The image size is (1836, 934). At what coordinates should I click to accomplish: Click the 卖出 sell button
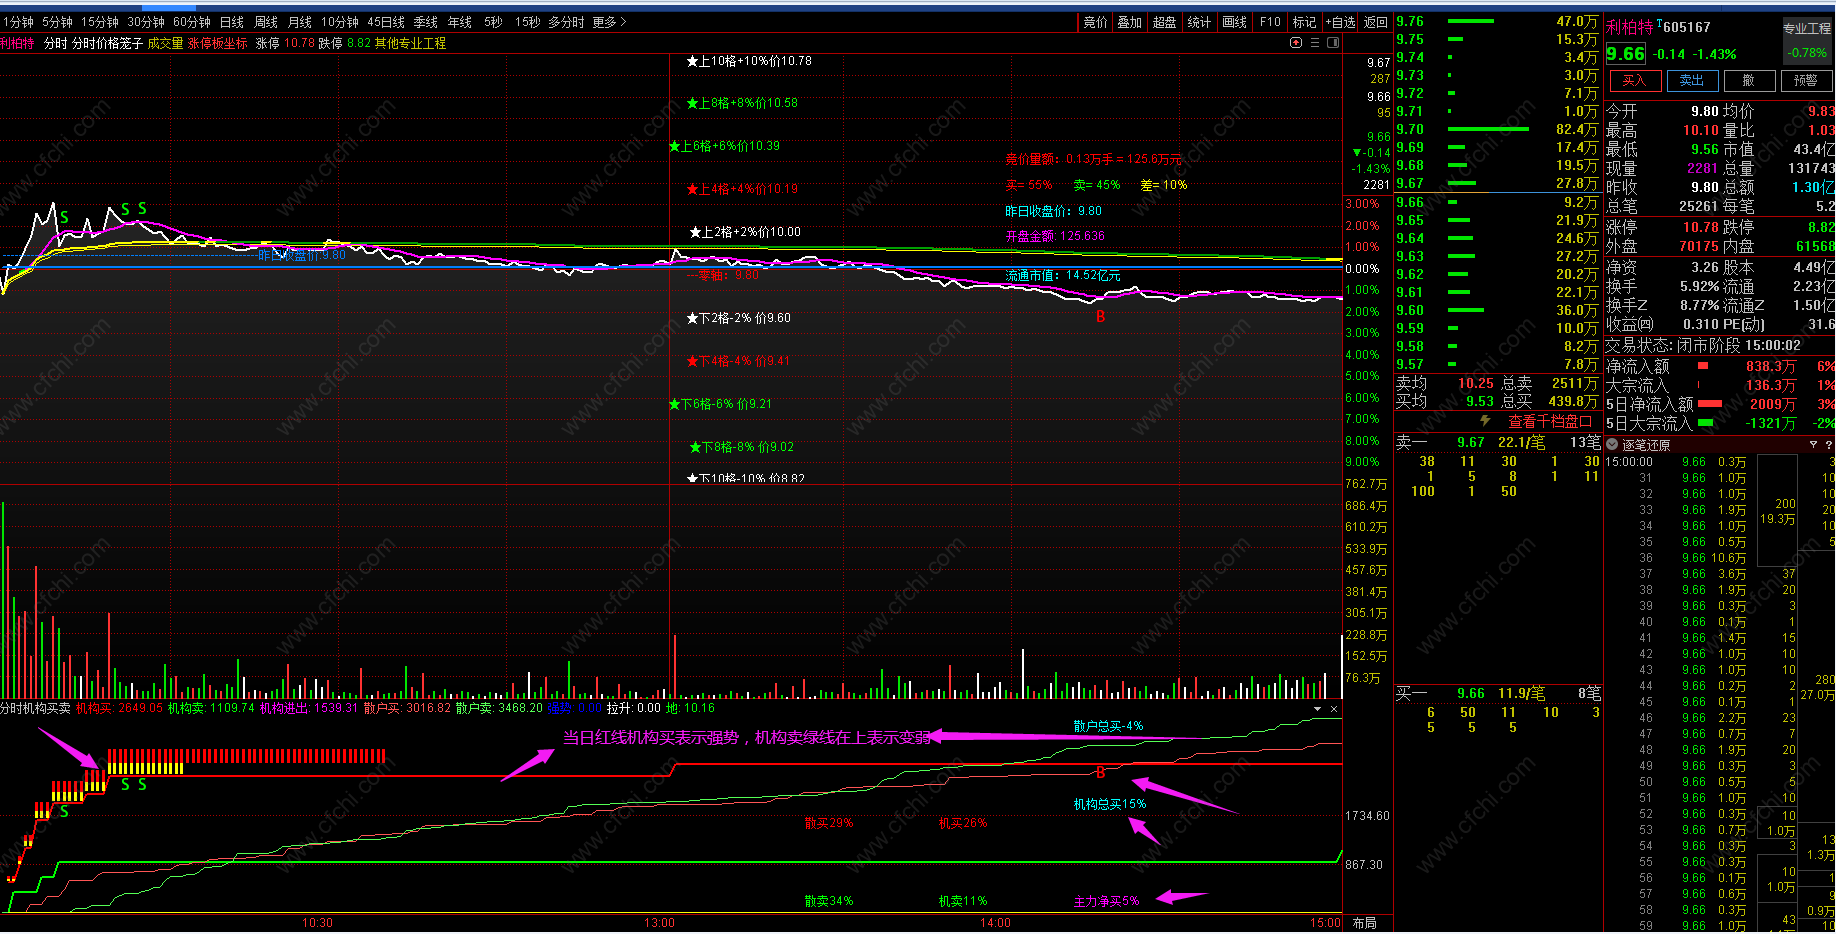[1691, 81]
